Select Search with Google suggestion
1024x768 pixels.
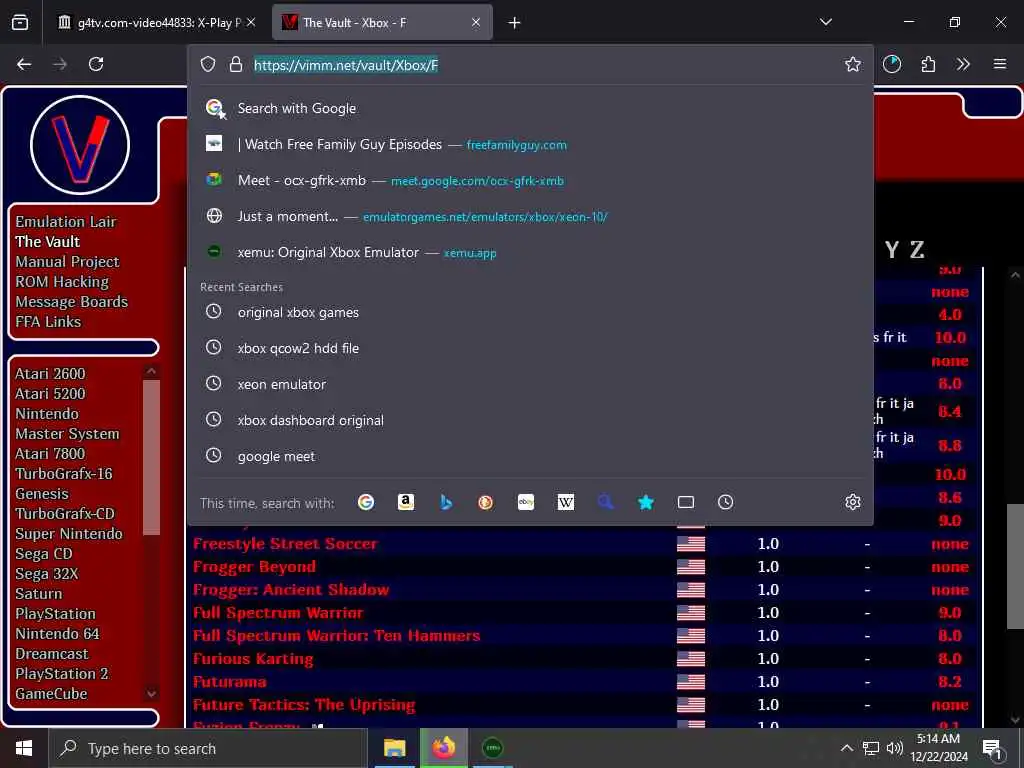[x=530, y=108]
